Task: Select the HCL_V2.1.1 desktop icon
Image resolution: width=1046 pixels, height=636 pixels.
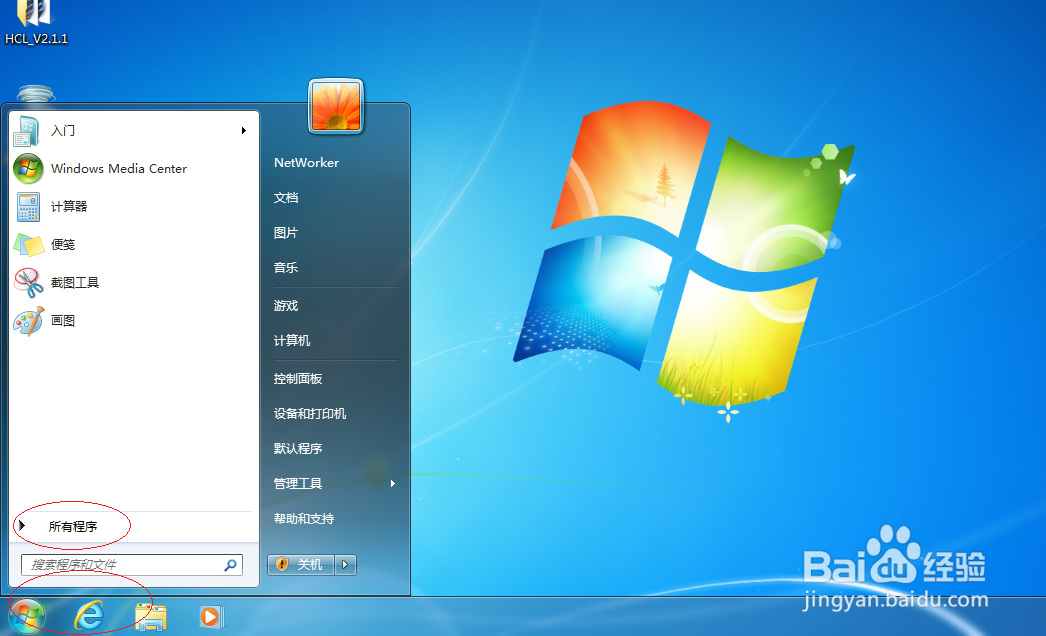Action: [x=35, y=12]
